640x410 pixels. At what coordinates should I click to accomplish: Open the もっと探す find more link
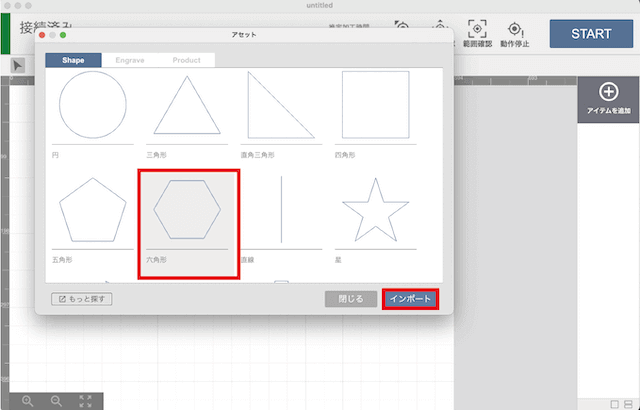tap(84, 298)
